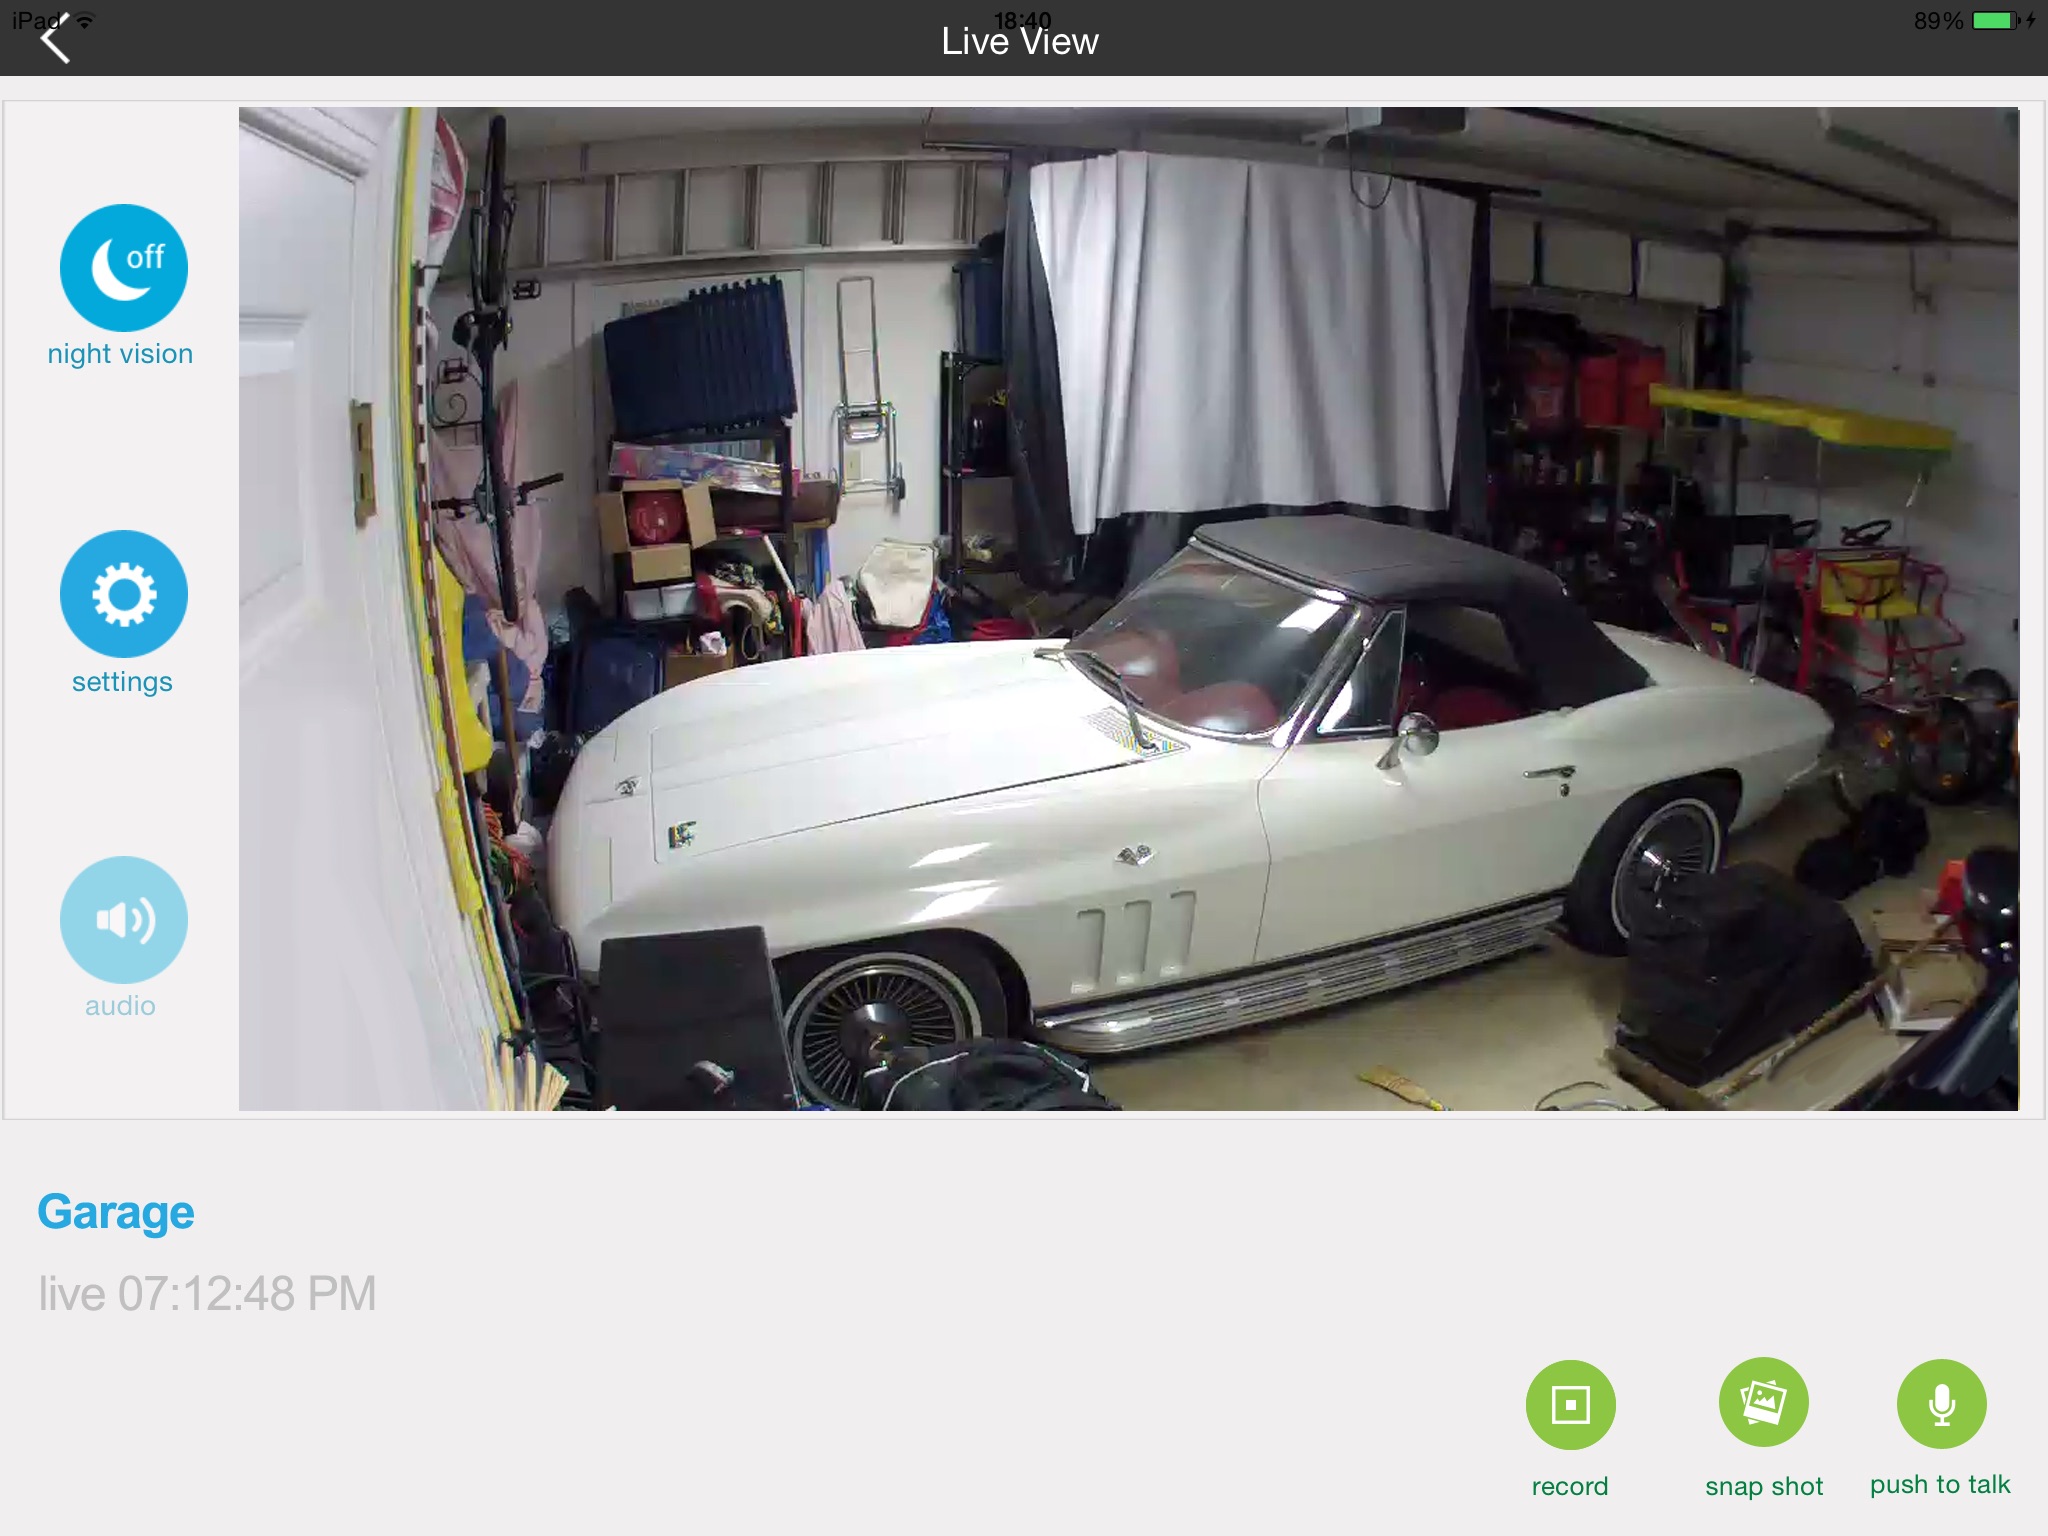Tap the live timestamp text
The height and width of the screenshot is (1536, 2048).
(x=207, y=1294)
